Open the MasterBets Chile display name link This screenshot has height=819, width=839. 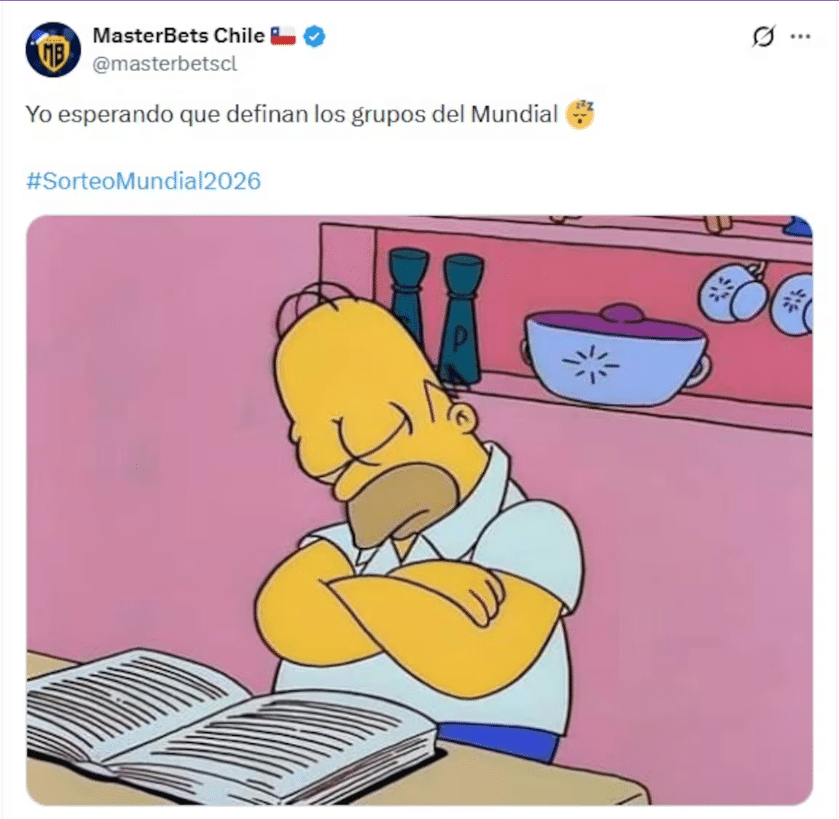click(x=179, y=36)
